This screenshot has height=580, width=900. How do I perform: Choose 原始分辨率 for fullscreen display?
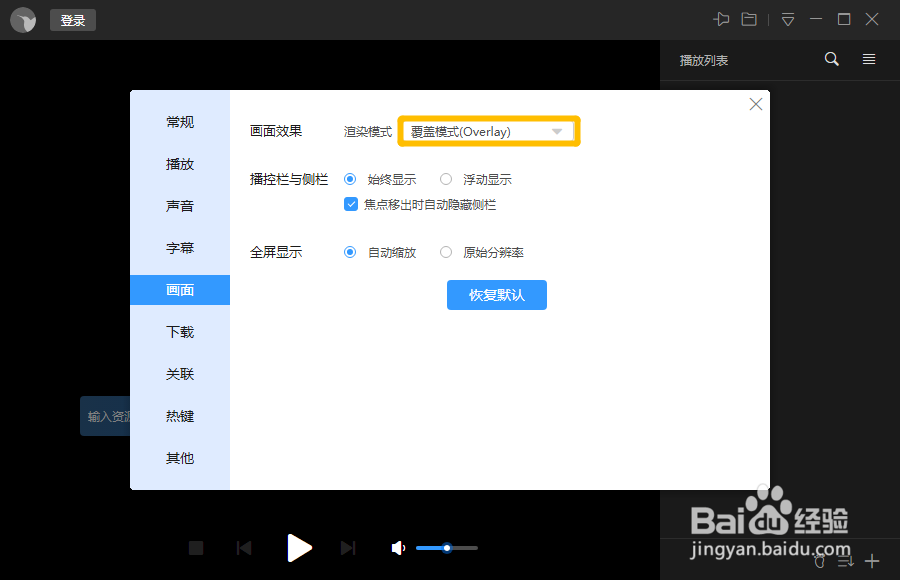445,252
